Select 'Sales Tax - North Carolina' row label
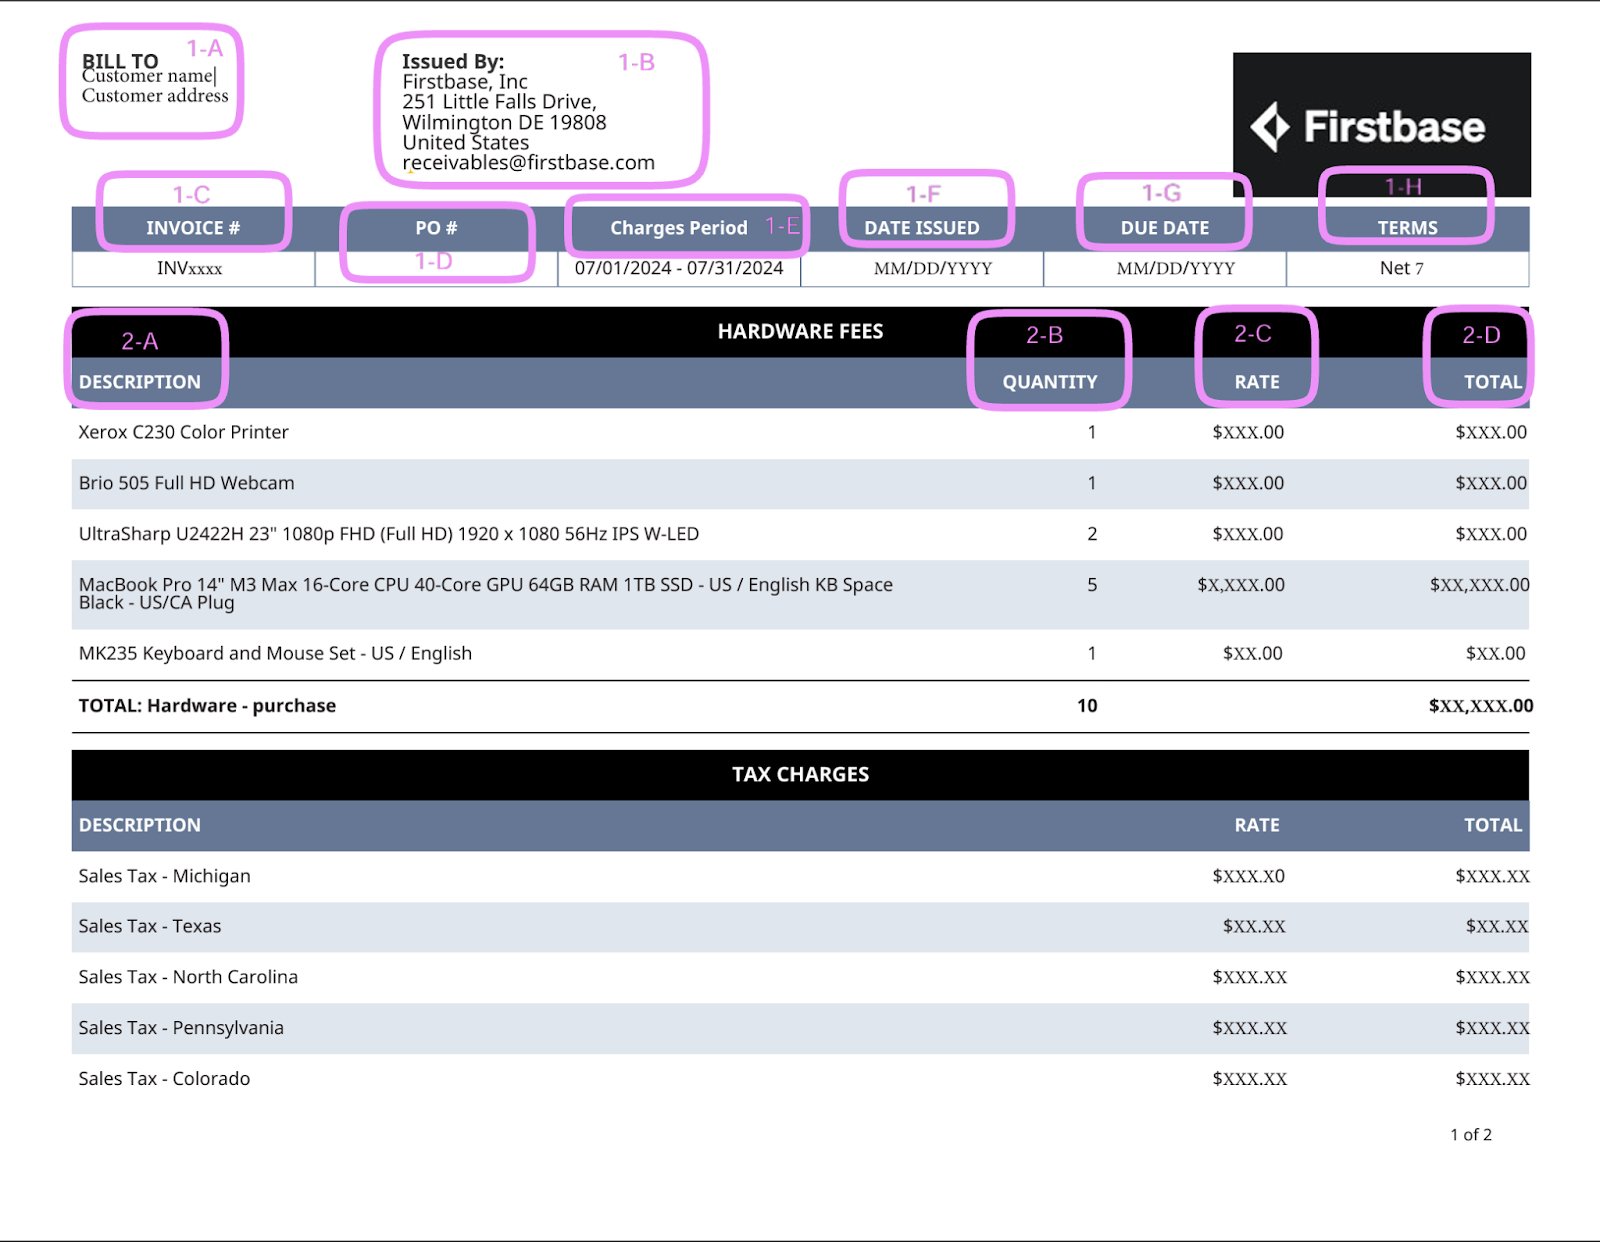The width and height of the screenshot is (1600, 1242). (188, 977)
